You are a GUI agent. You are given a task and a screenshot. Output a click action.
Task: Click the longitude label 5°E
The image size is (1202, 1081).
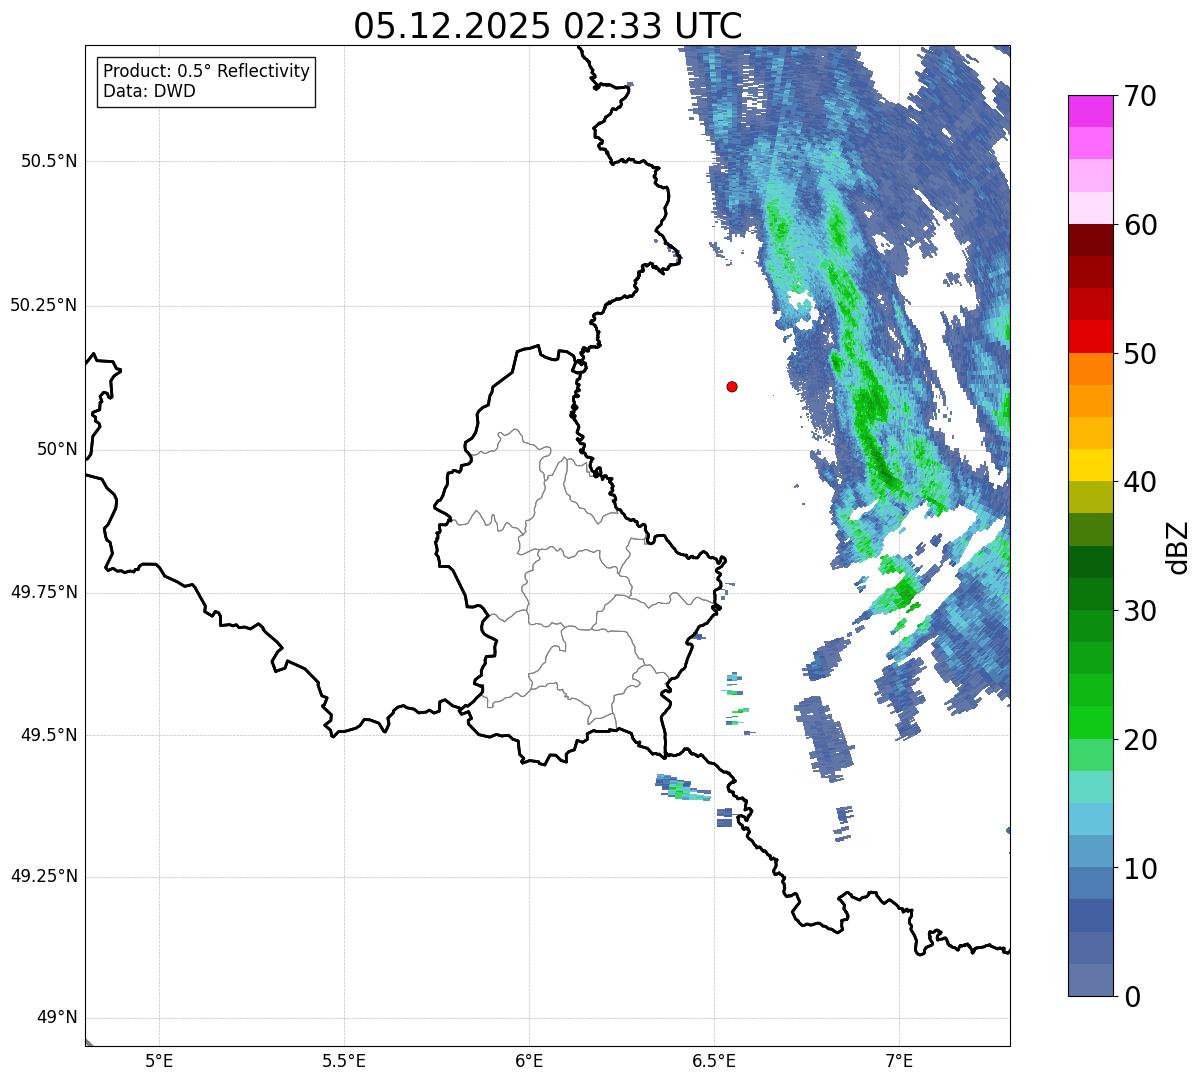click(x=159, y=1060)
